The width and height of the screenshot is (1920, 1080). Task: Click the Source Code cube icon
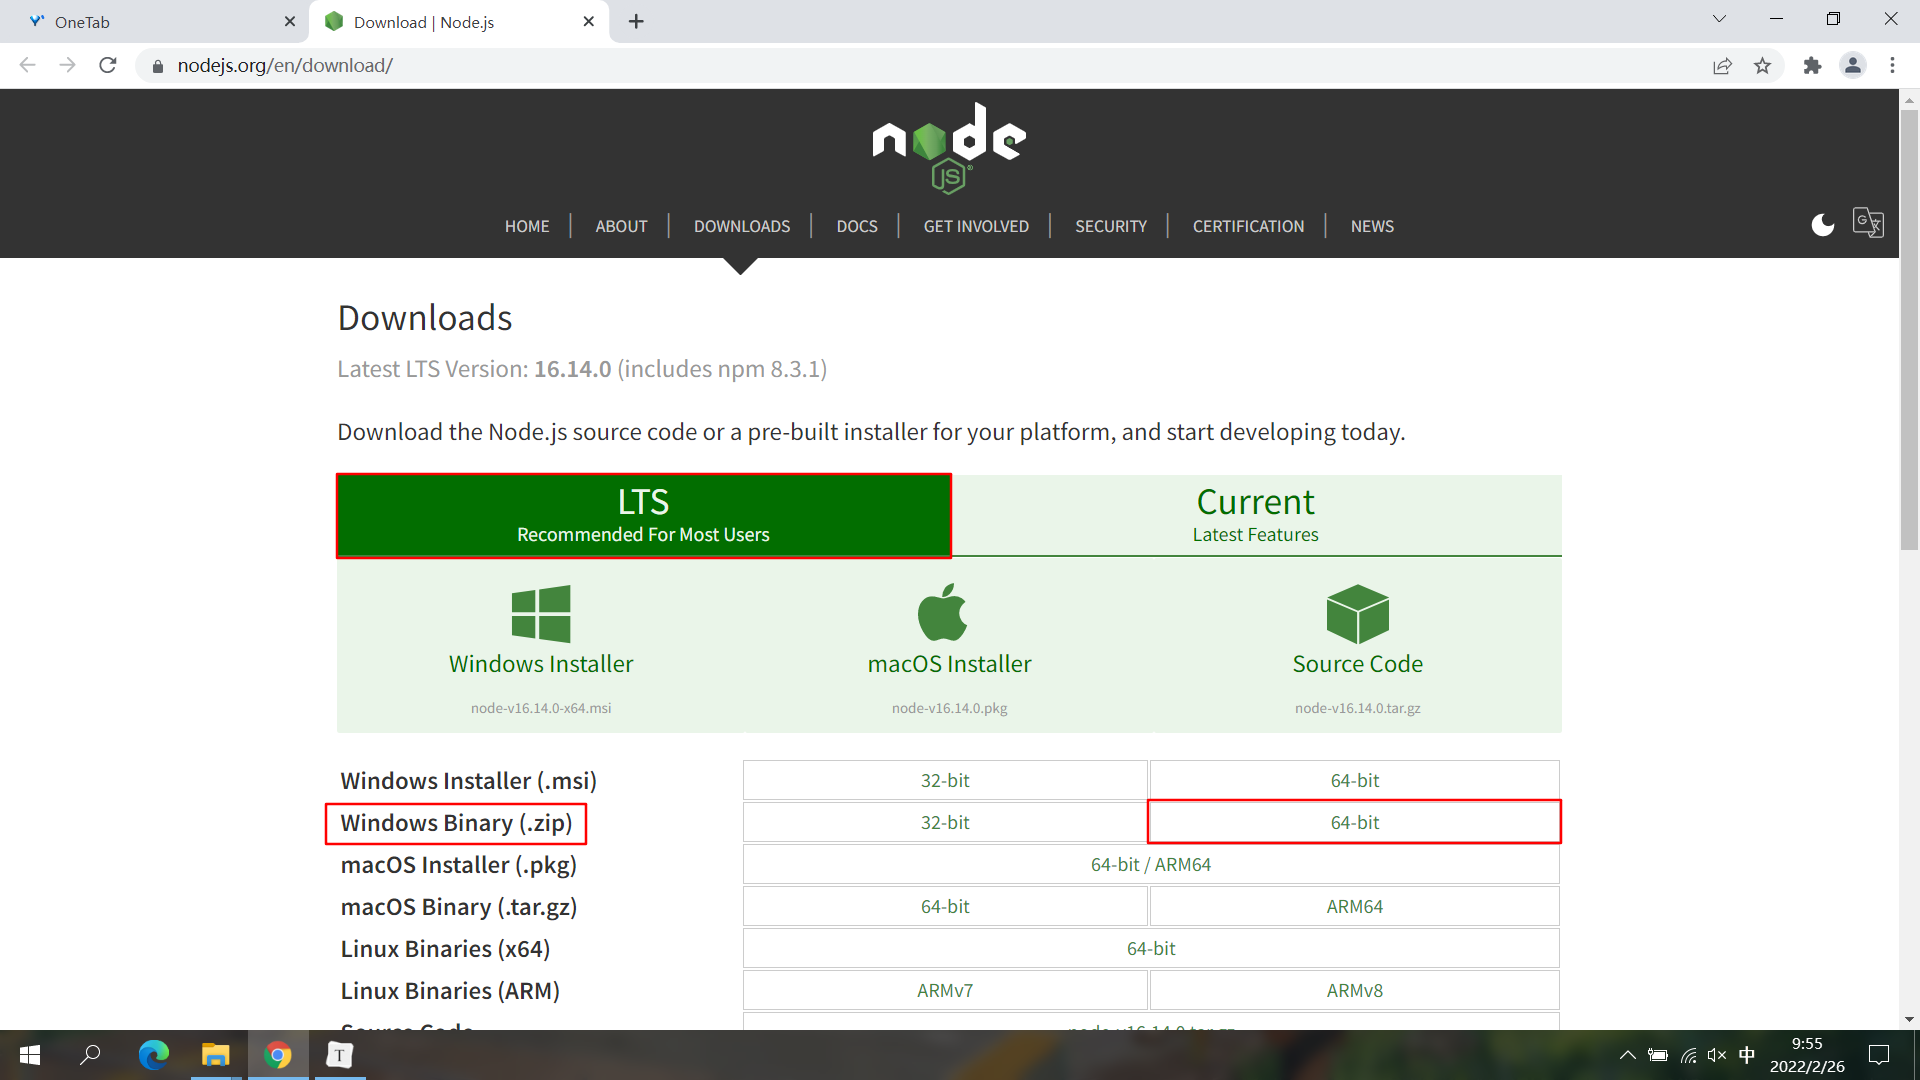1357,613
